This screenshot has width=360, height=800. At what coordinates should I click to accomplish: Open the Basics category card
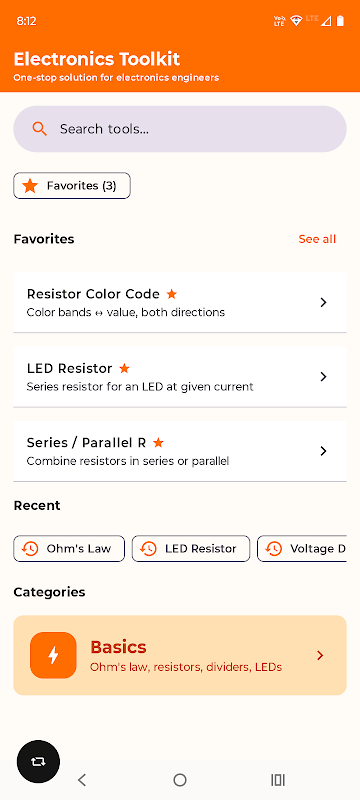click(x=180, y=655)
